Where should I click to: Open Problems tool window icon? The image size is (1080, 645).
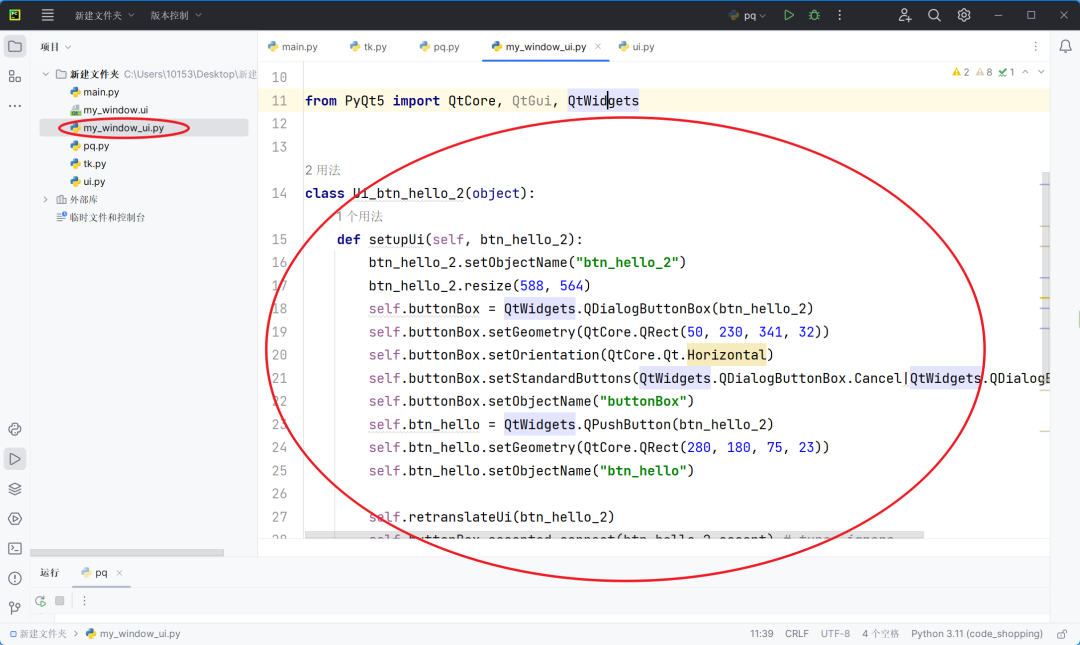click(14, 578)
